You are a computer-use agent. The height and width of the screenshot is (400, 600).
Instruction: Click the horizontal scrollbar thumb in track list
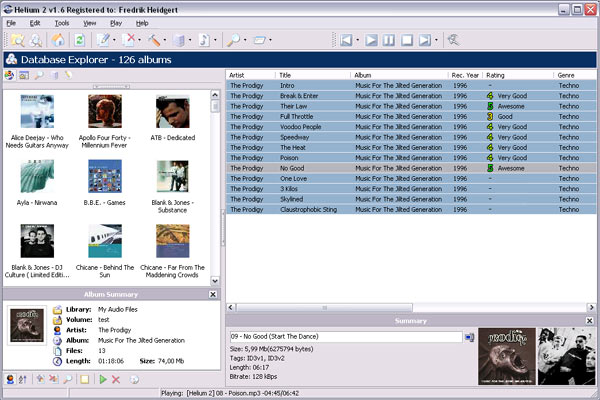click(x=324, y=307)
